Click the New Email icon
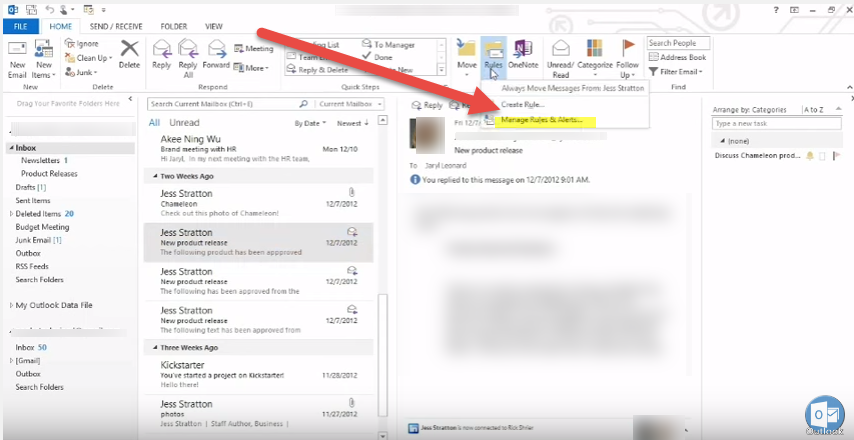The height and width of the screenshot is (440, 854). pos(17,59)
